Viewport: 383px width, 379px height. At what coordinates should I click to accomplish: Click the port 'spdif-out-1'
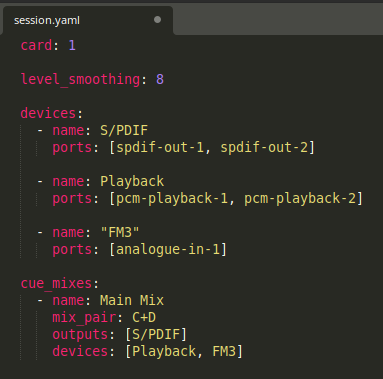tap(160, 147)
